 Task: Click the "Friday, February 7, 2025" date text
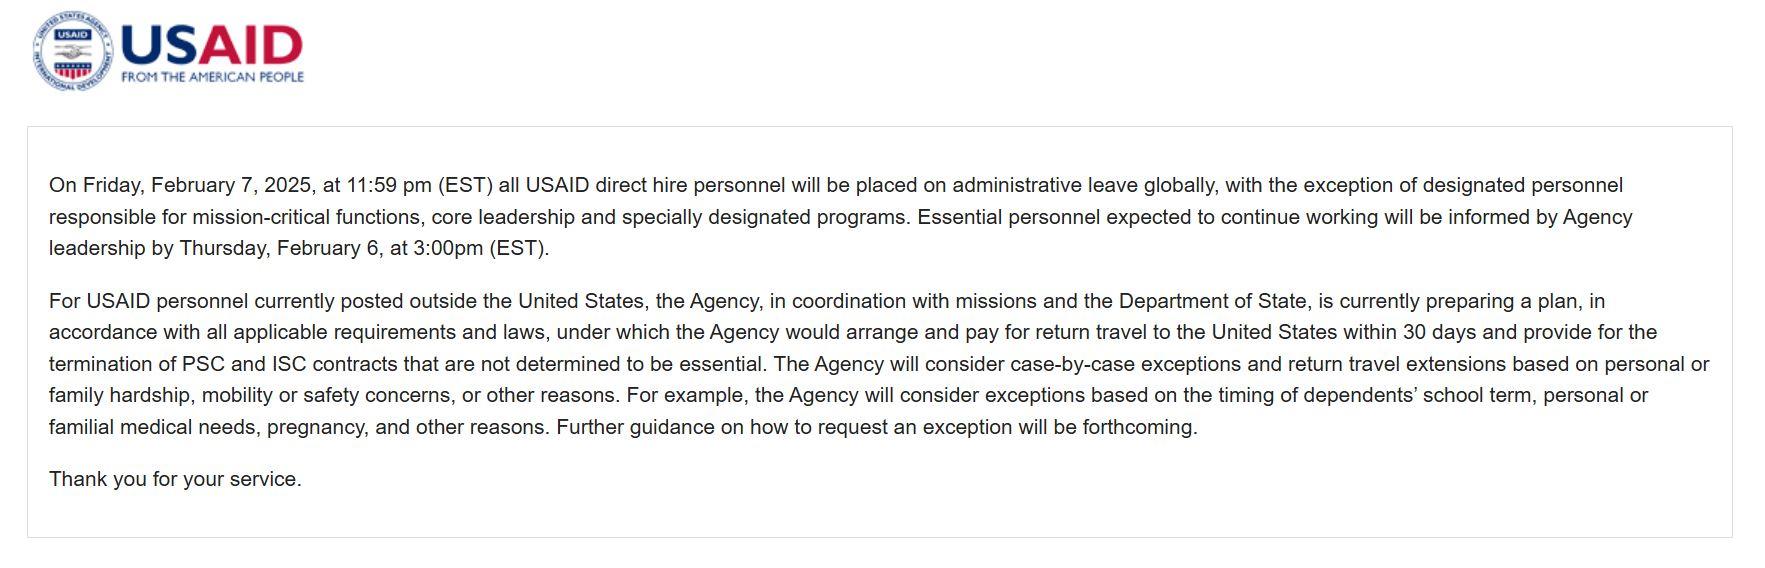coord(197,185)
